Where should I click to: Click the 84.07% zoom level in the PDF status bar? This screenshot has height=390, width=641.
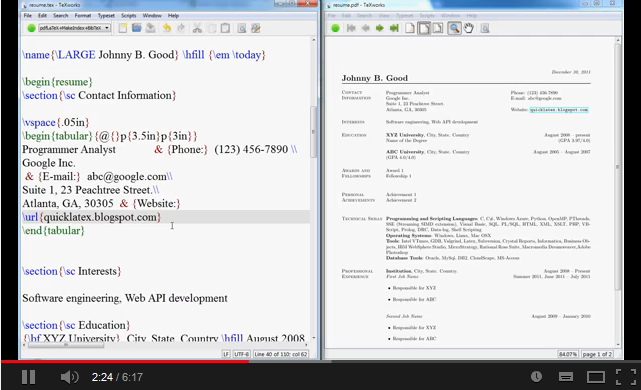[567, 354]
